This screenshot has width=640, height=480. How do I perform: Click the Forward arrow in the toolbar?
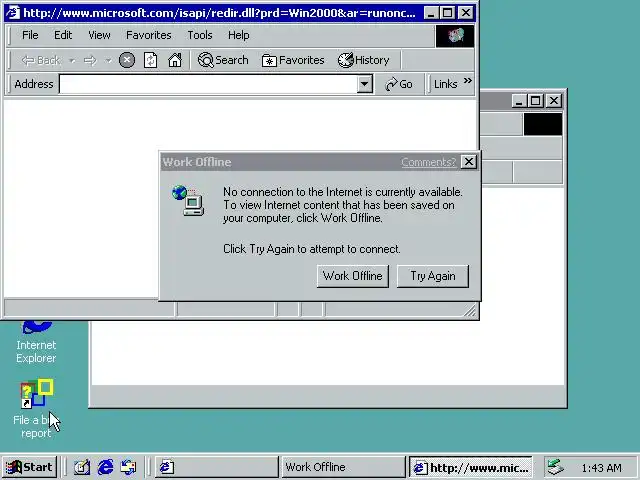point(90,60)
